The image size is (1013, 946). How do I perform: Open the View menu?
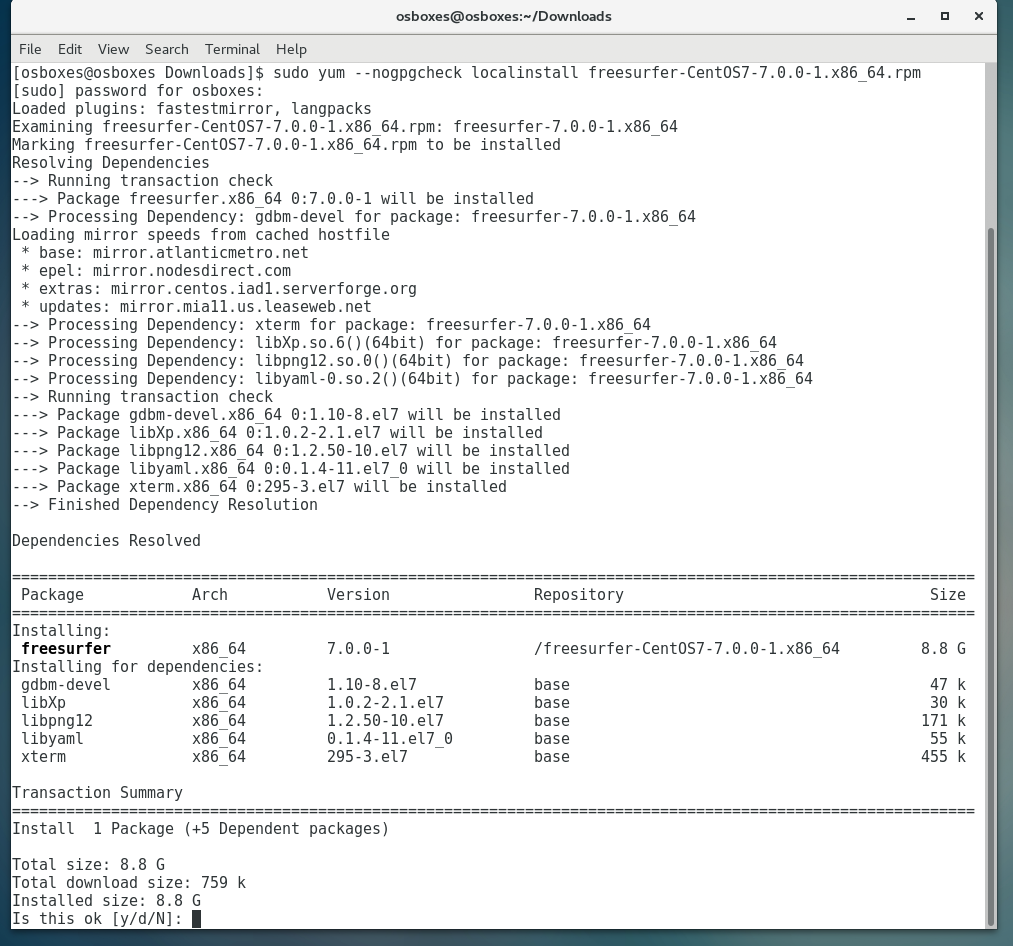pyautogui.click(x=113, y=49)
